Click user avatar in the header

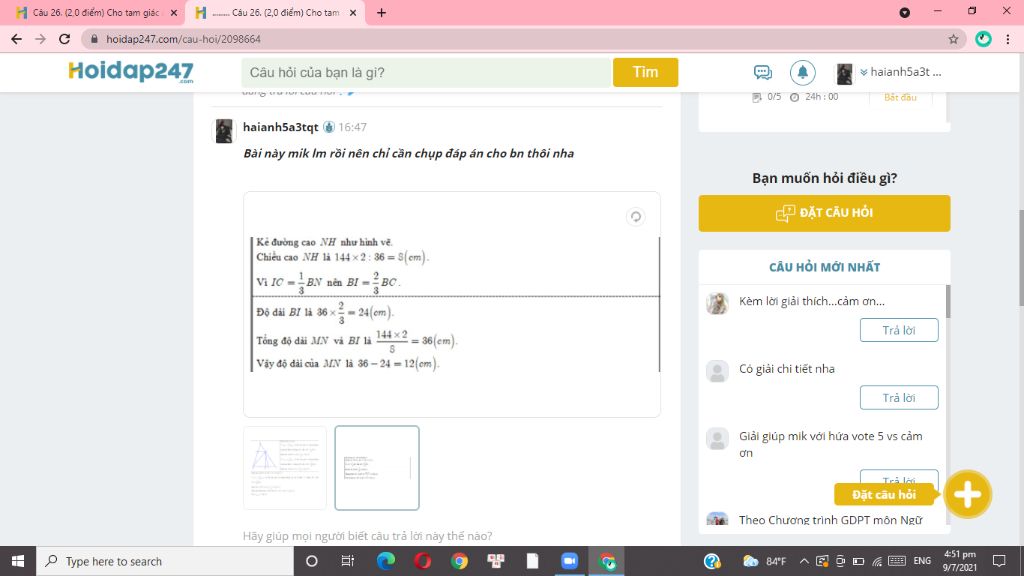point(844,74)
